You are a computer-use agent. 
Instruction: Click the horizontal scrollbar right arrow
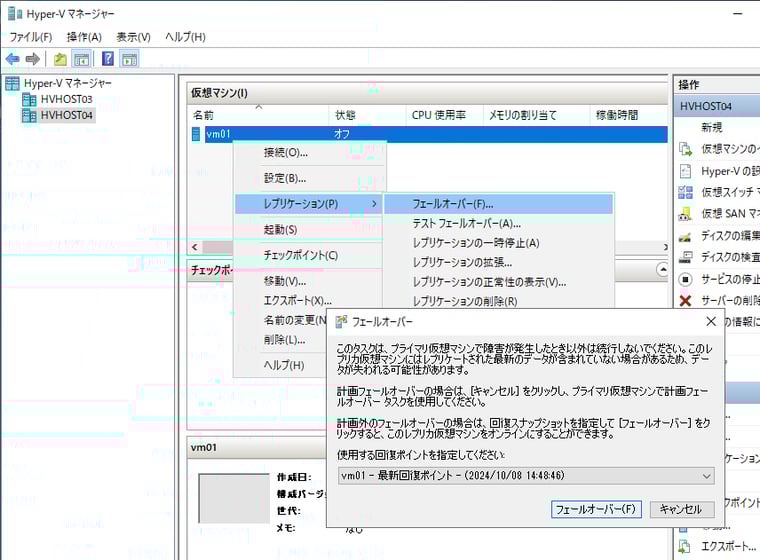click(665, 247)
